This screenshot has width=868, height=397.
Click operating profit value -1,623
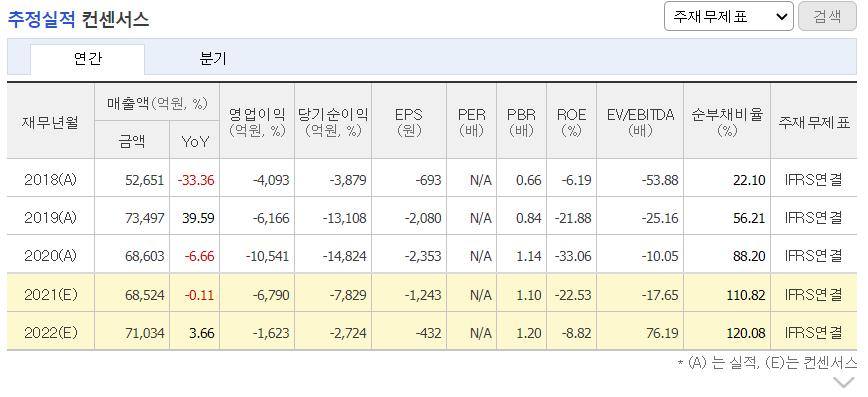[x=271, y=333]
